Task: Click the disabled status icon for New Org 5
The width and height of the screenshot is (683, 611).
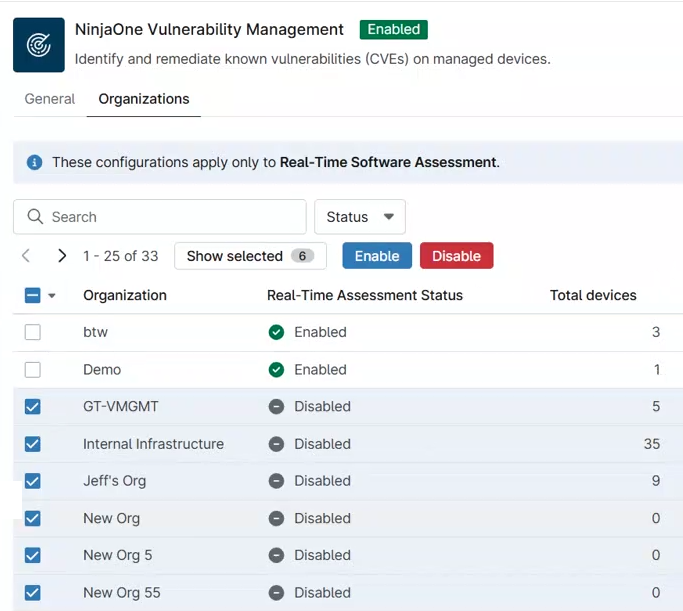Action: (x=276, y=555)
